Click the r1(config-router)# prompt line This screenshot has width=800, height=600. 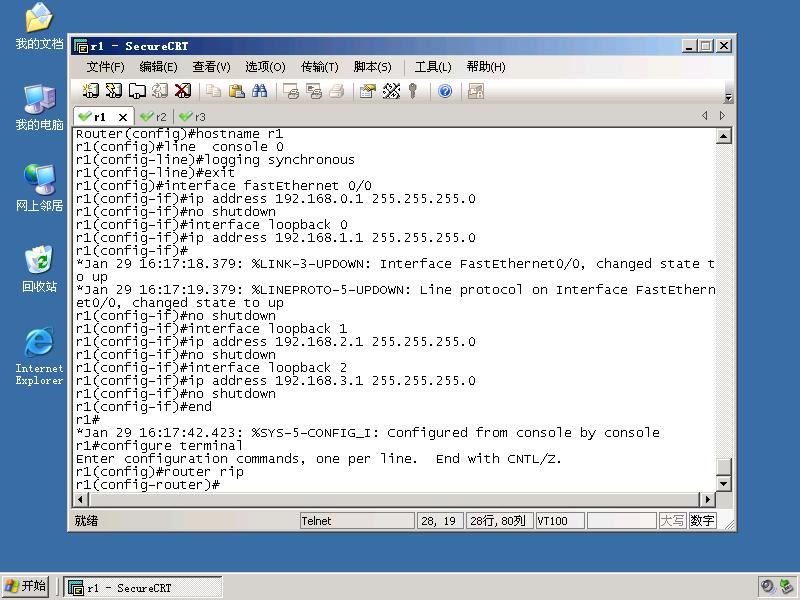point(148,485)
